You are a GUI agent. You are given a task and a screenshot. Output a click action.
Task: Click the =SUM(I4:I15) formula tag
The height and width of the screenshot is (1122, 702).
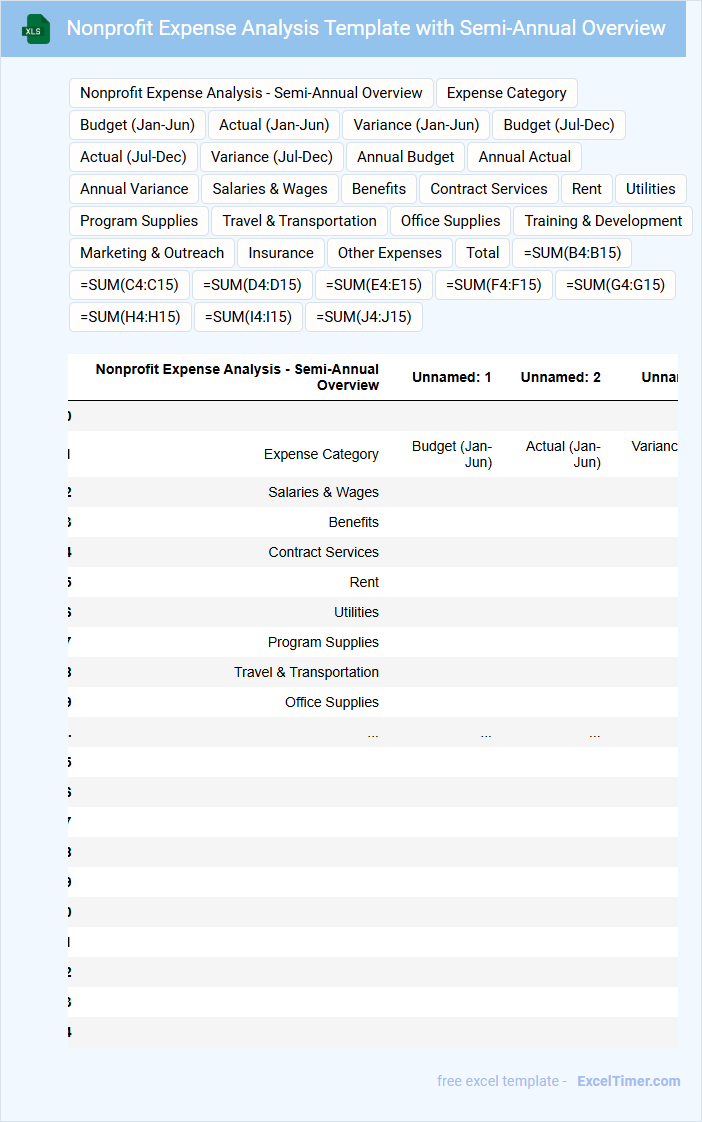(248, 317)
